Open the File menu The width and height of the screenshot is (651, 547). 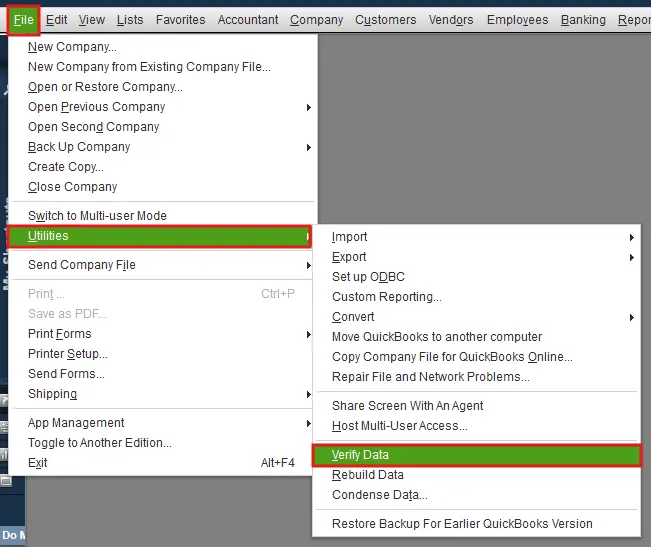[23, 20]
